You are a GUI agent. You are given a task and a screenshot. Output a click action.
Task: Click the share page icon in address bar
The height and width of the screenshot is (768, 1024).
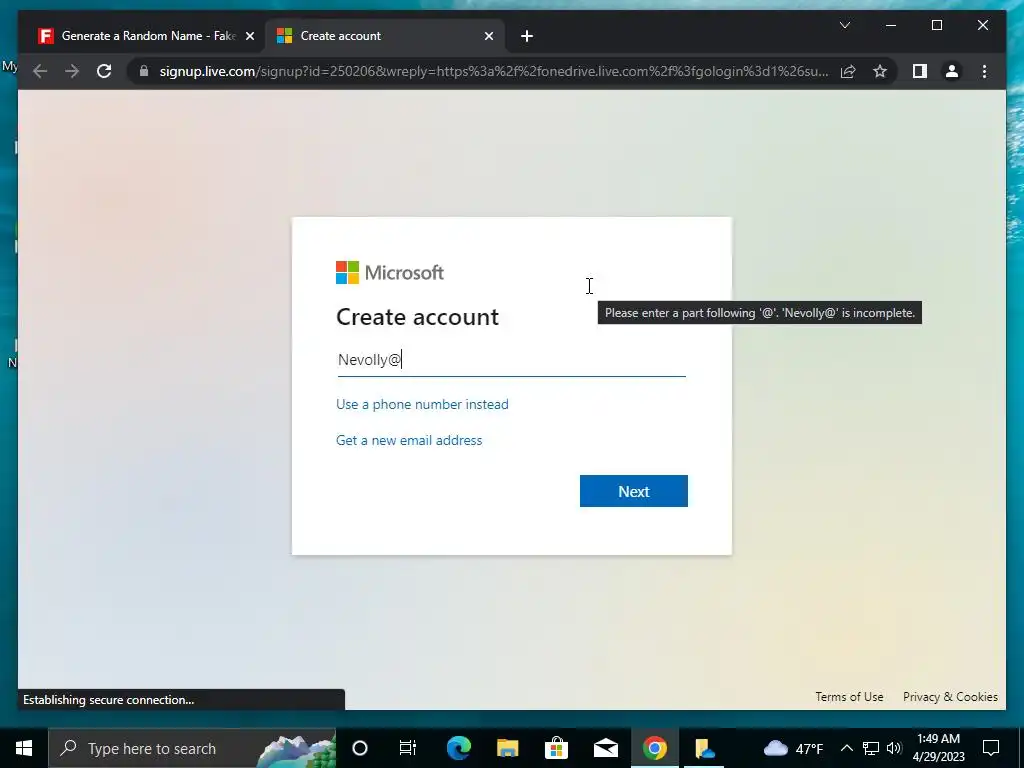pos(848,71)
